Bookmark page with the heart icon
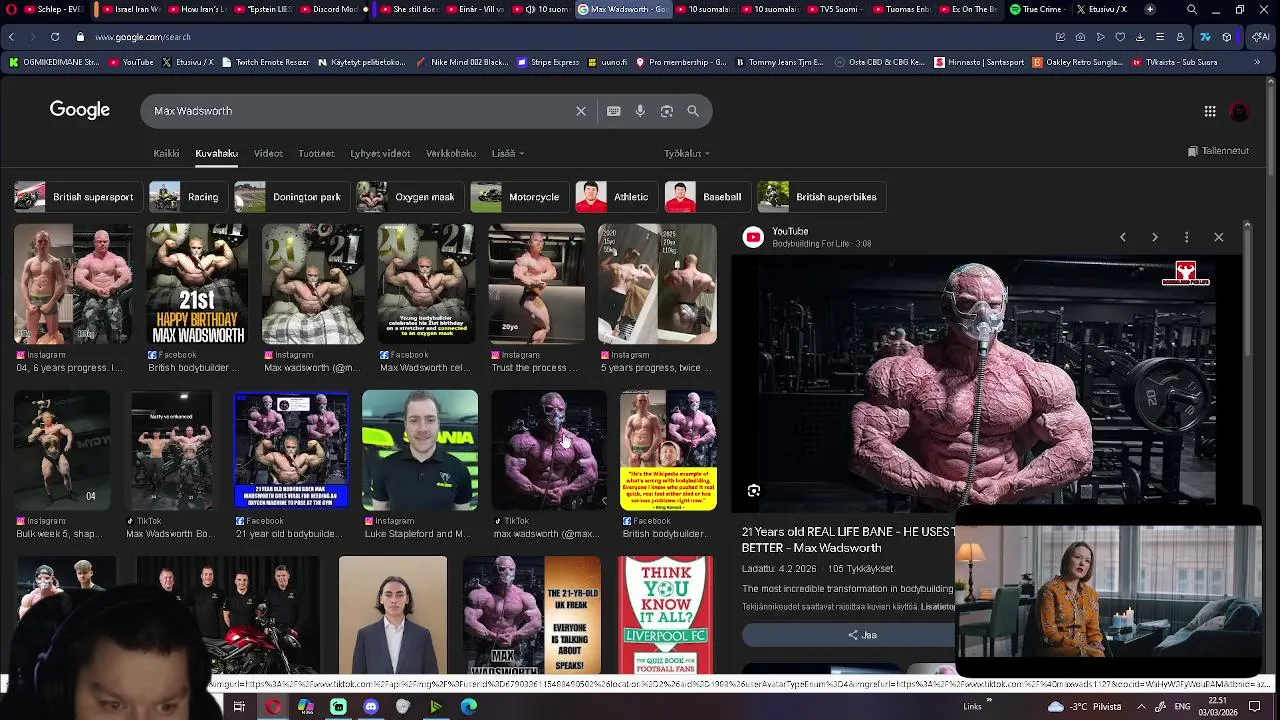Viewport: 1280px width, 720px height. point(1120,37)
